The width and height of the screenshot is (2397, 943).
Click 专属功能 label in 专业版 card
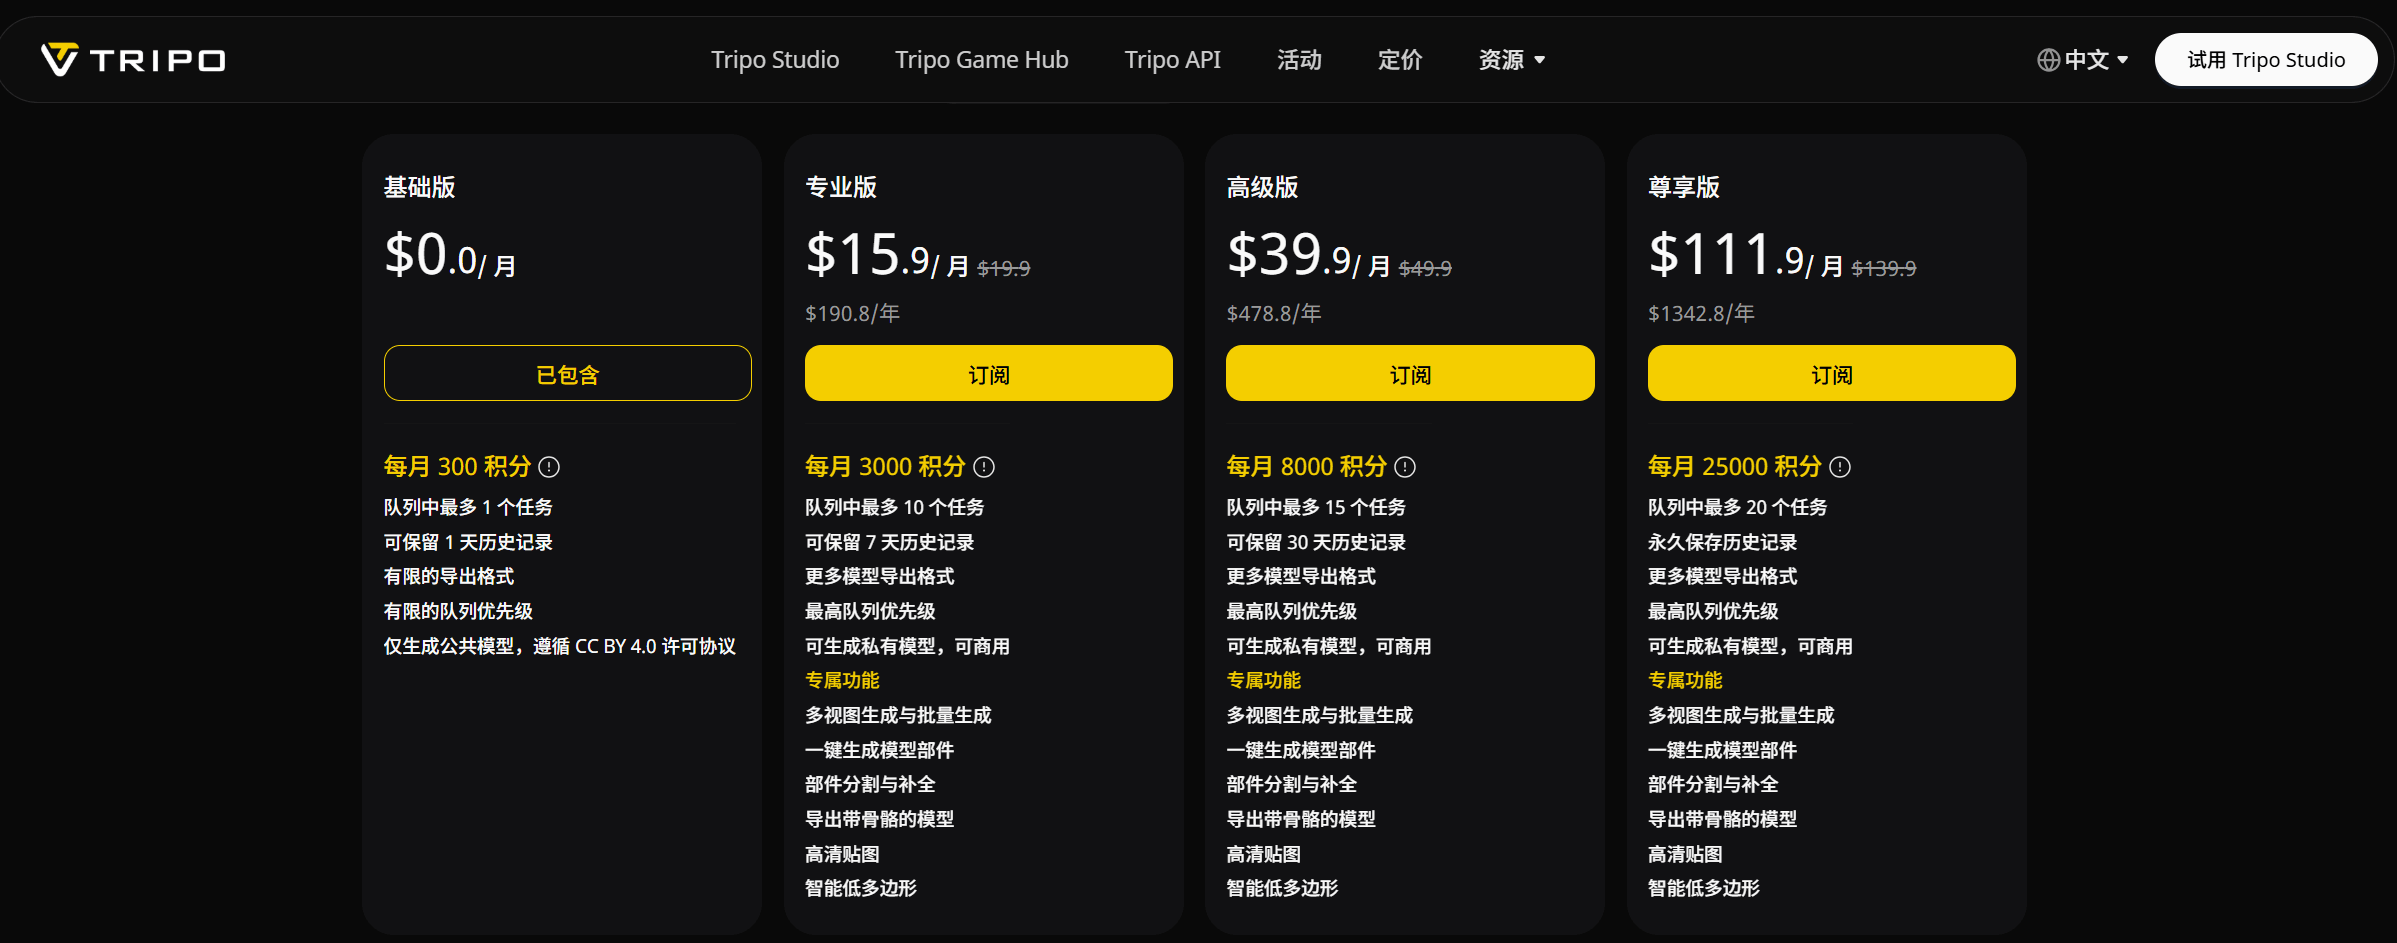pos(842,680)
